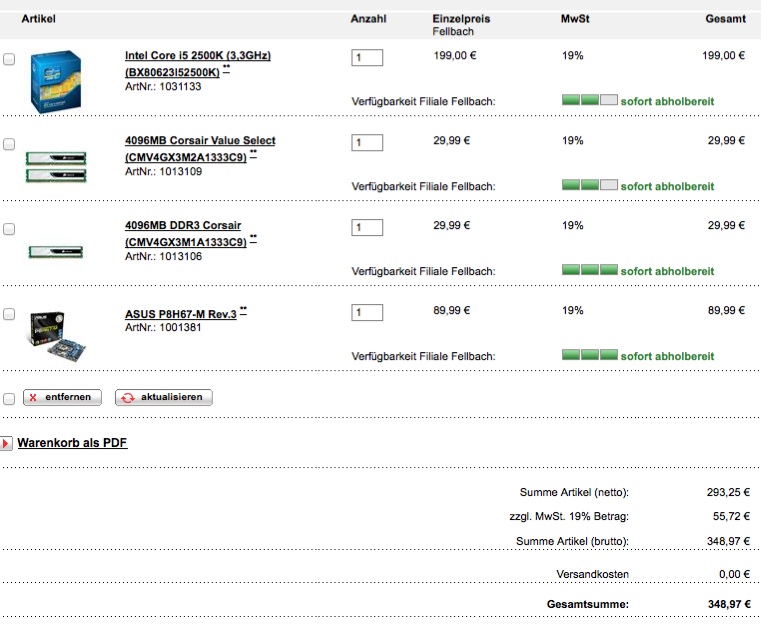Screen dimensions: 768x635
Task: Tick the checkbox next to entfernen button
Action: tap(9, 399)
